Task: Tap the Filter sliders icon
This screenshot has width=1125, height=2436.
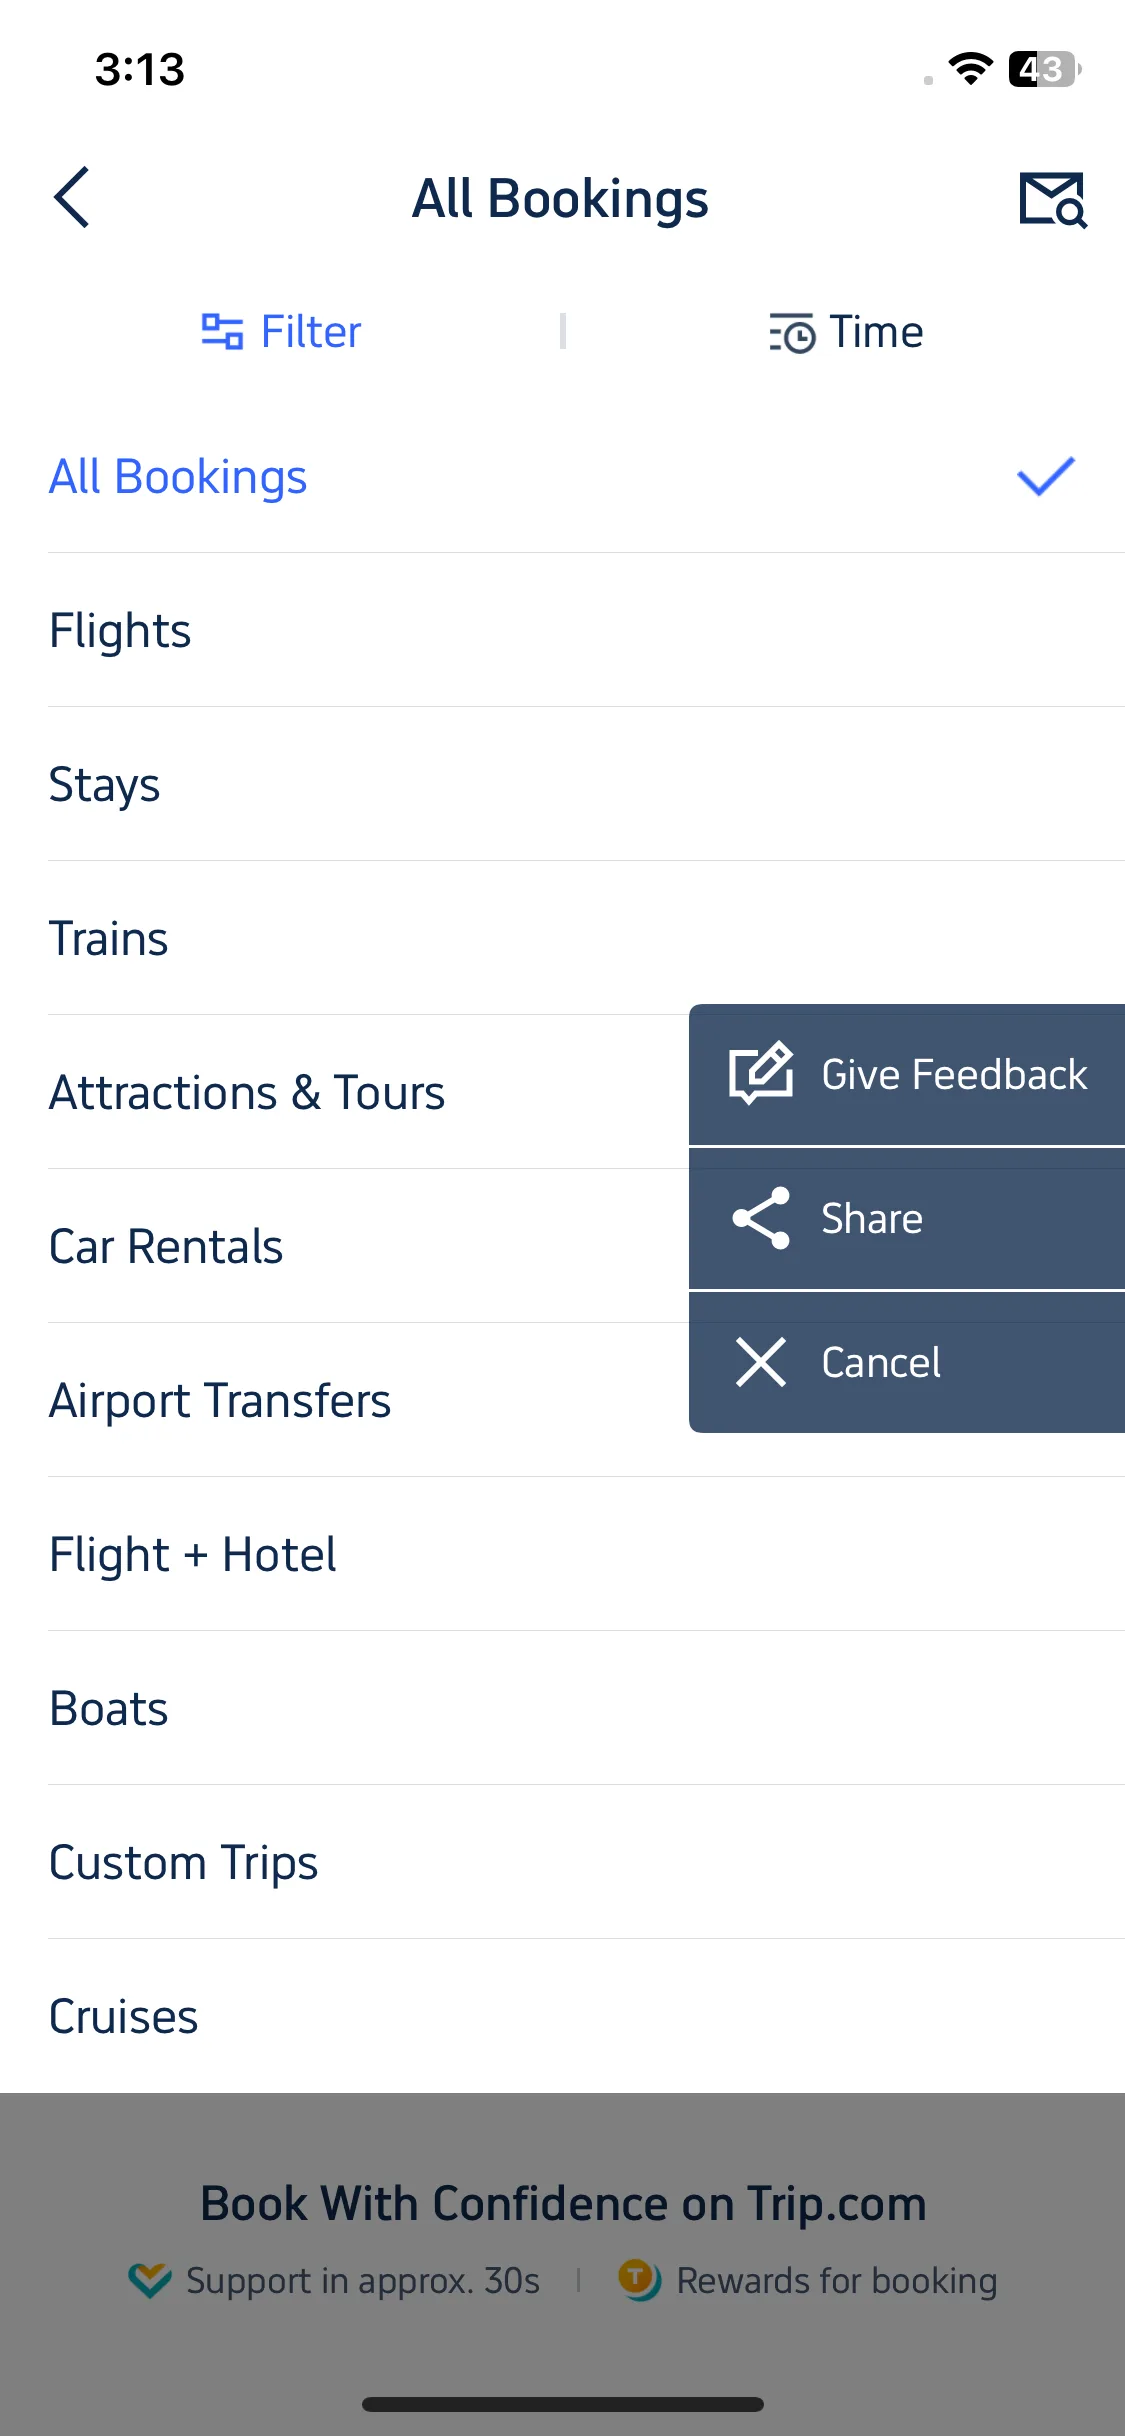Action: tap(222, 332)
